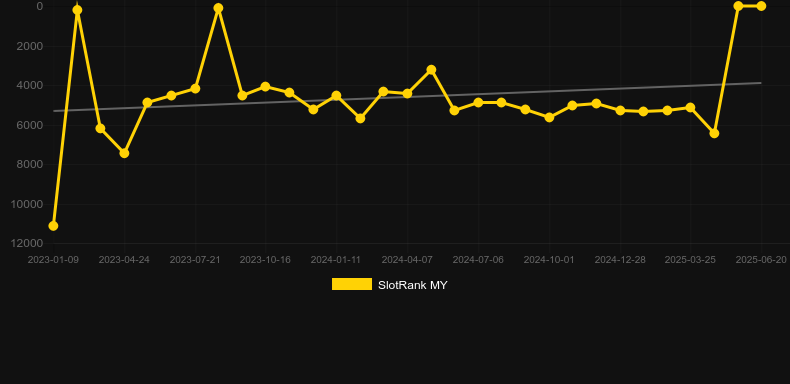Image resolution: width=790 pixels, height=384 pixels.
Task: Select the final data point at 2025-06-20
Action: [x=761, y=6]
